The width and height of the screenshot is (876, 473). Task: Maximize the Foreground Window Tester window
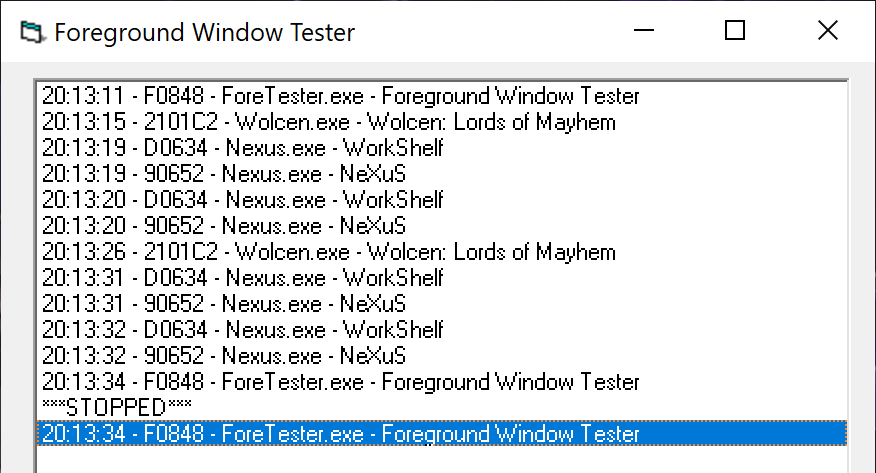click(735, 31)
